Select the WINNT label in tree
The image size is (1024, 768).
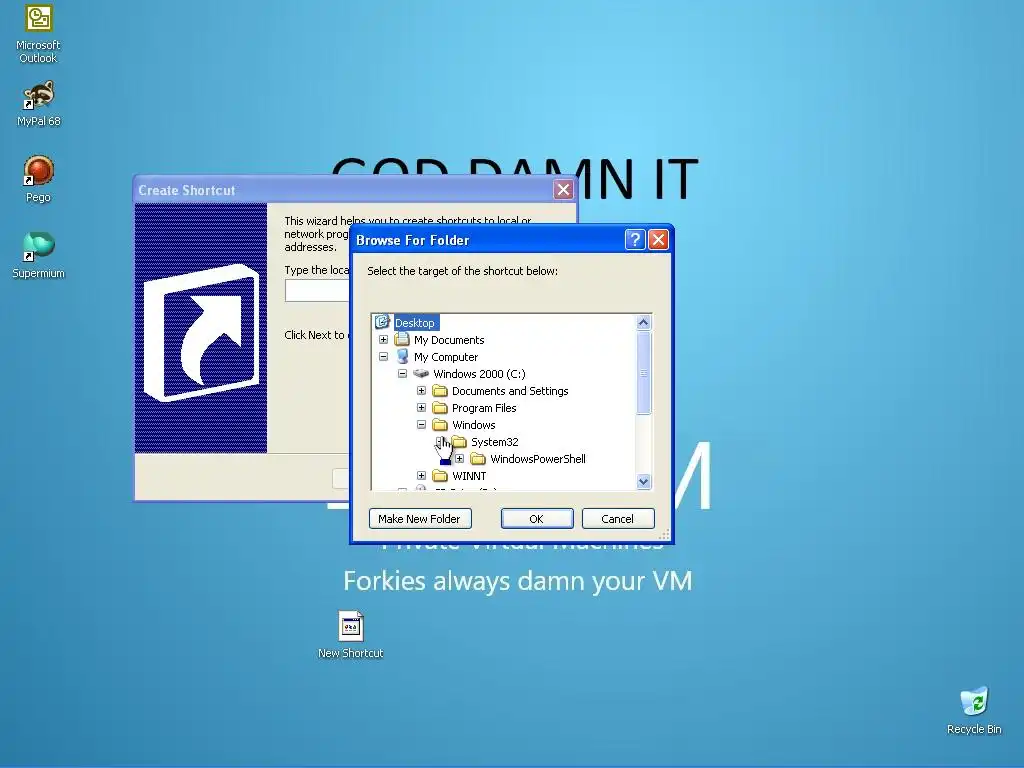469,475
